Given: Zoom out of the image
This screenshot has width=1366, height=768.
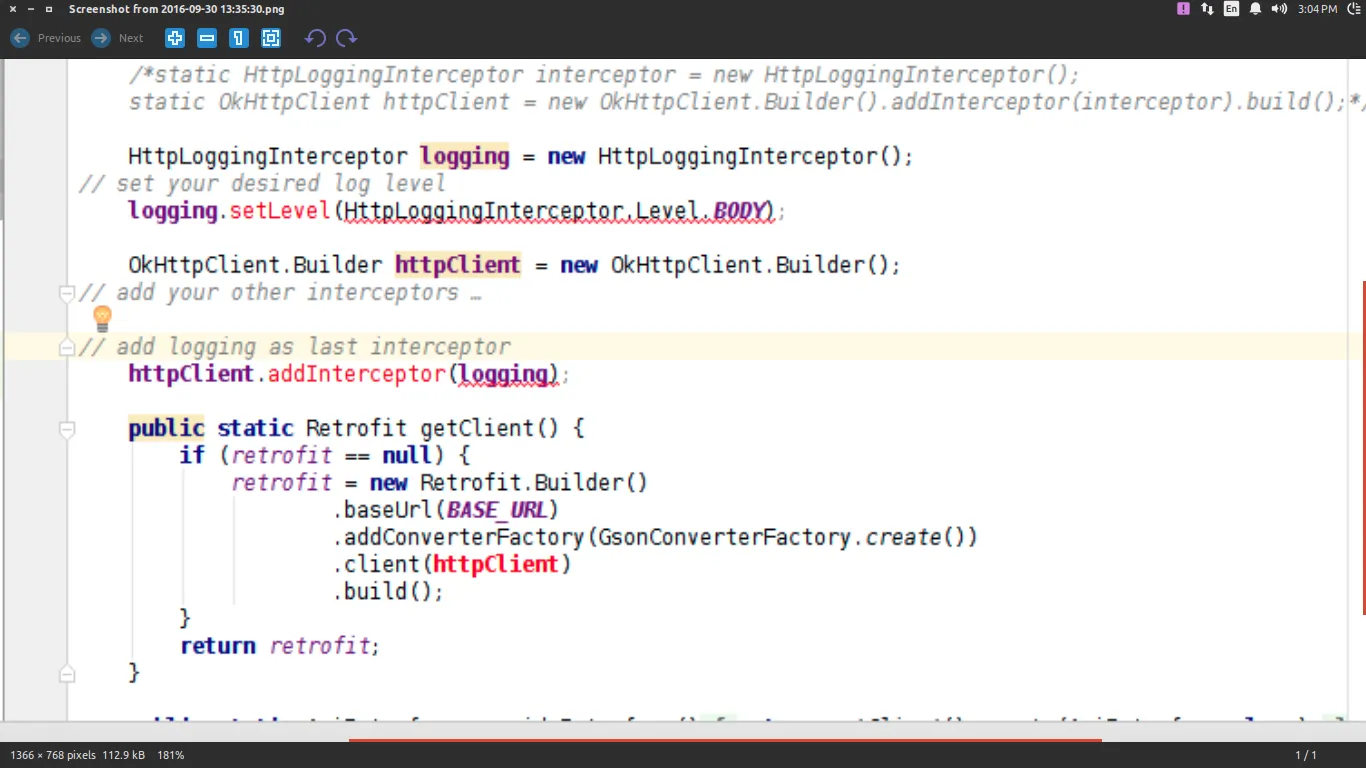Looking at the screenshot, I should [207, 38].
